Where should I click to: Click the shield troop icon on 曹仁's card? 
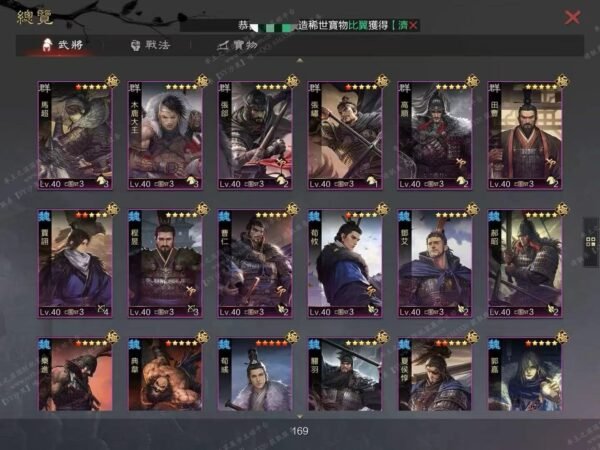[x=280, y=308]
